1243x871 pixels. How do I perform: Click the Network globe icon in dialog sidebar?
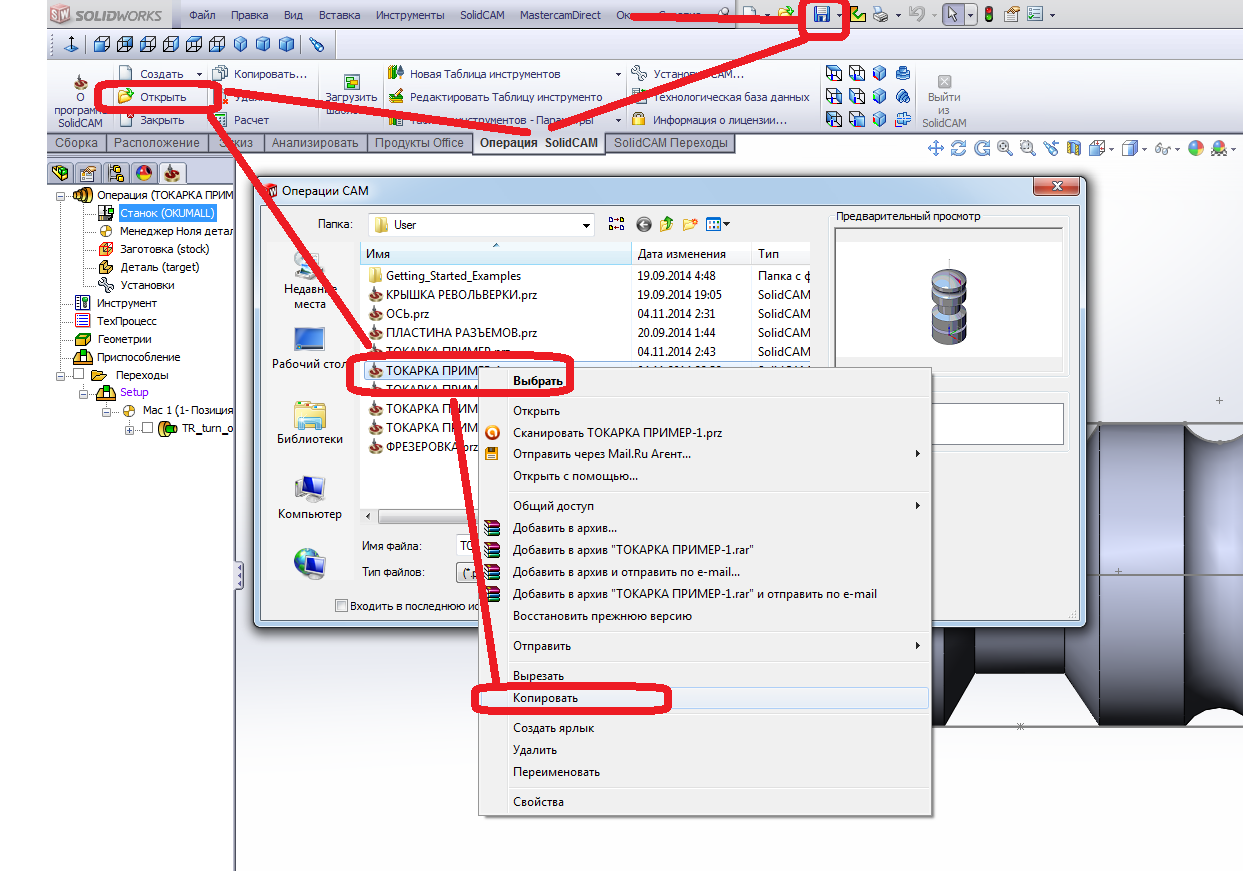pos(309,563)
